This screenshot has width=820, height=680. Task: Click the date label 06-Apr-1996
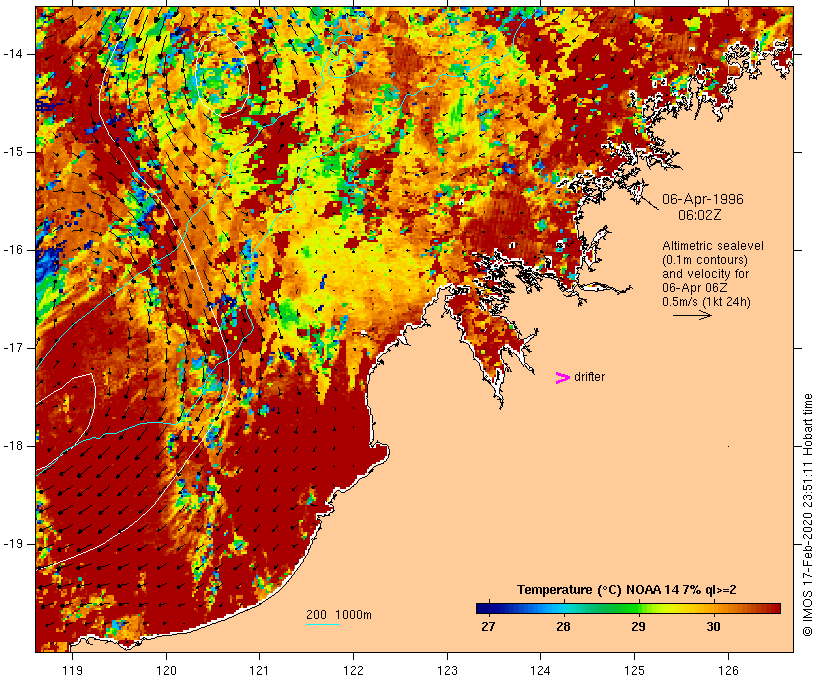[x=703, y=199]
